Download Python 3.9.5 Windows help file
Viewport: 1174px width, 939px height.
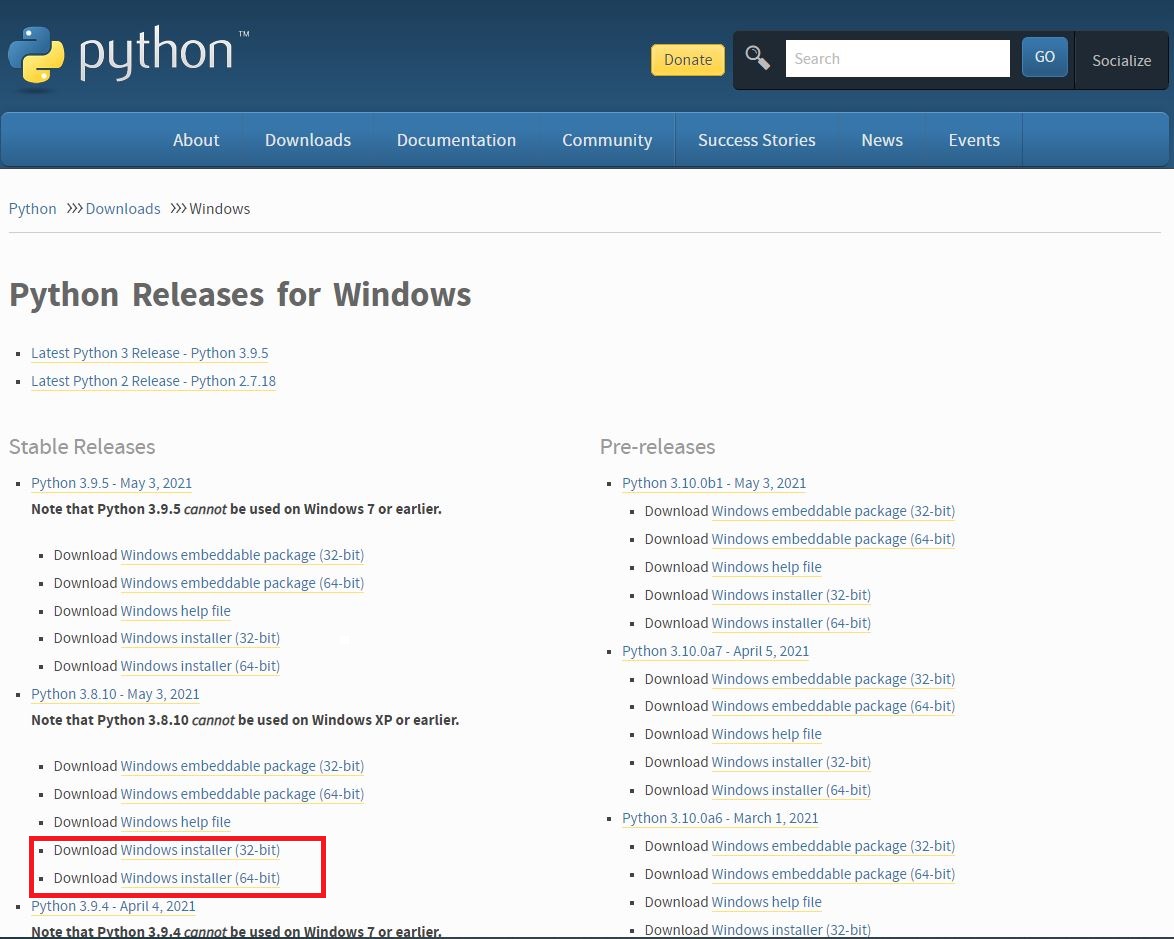pos(176,611)
